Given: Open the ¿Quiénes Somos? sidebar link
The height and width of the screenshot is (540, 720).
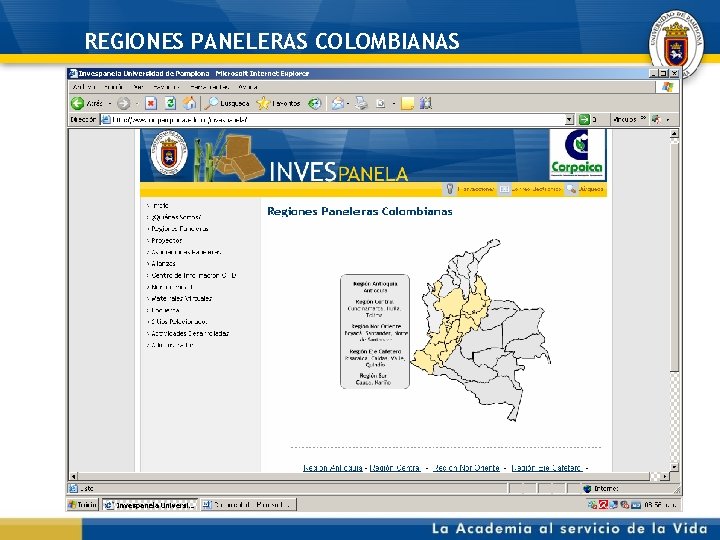Looking at the screenshot, I should tap(176, 217).
